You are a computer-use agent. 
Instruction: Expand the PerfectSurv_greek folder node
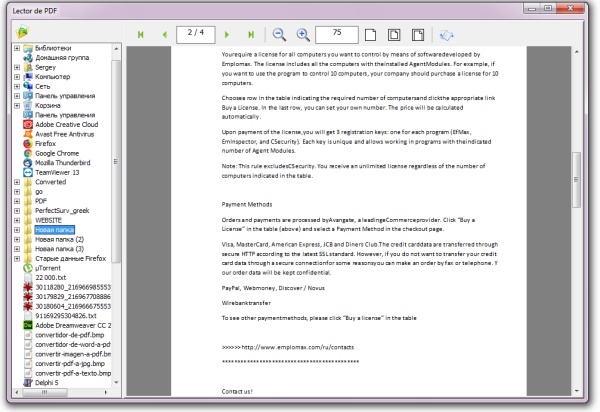(x=17, y=211)
